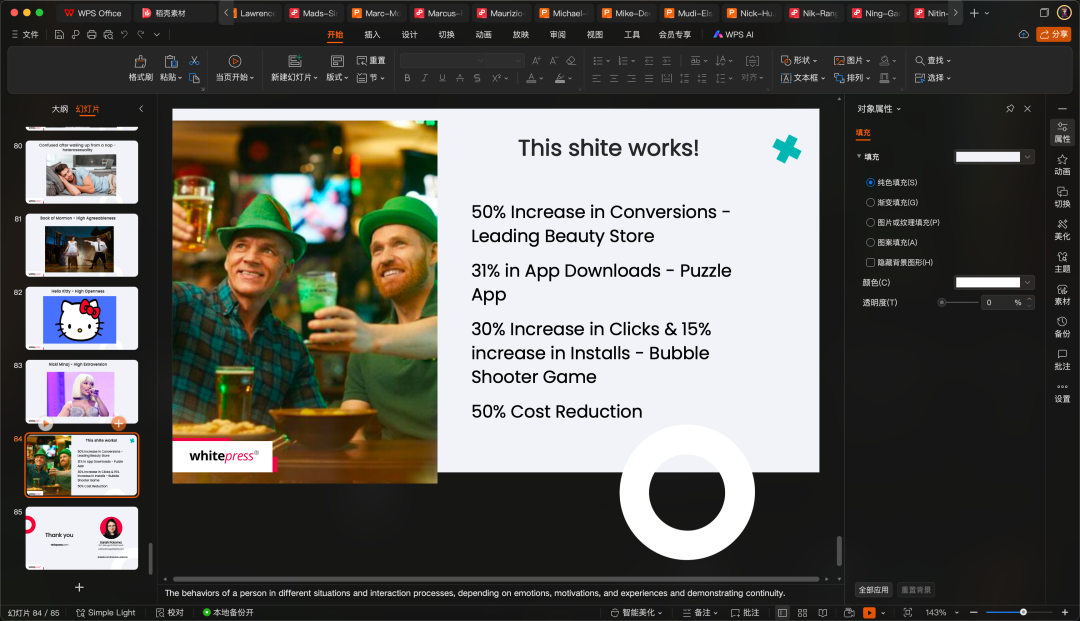Open the Smart Beautify (智能美化) dropdown
This screenshot has width=1080, height=621.
636,613
